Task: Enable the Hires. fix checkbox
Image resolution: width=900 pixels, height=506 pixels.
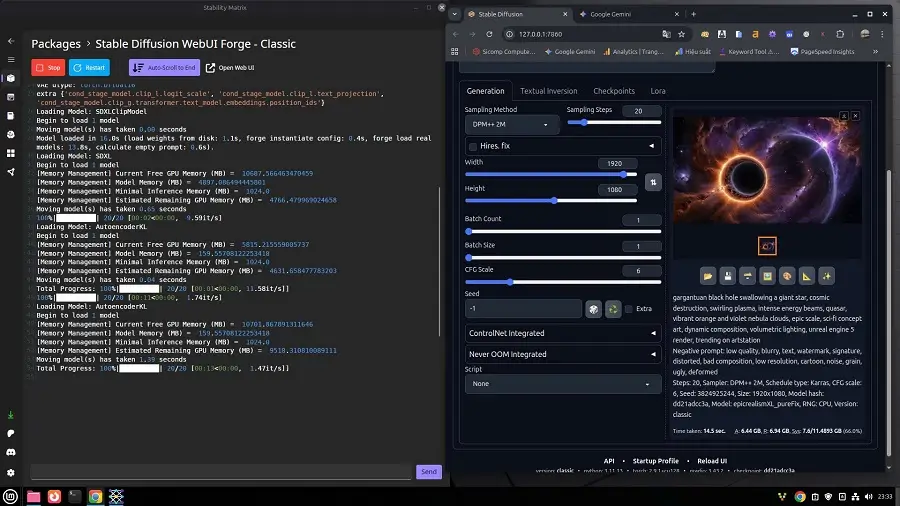Action: pyautogui.click(x=473, y=147)
